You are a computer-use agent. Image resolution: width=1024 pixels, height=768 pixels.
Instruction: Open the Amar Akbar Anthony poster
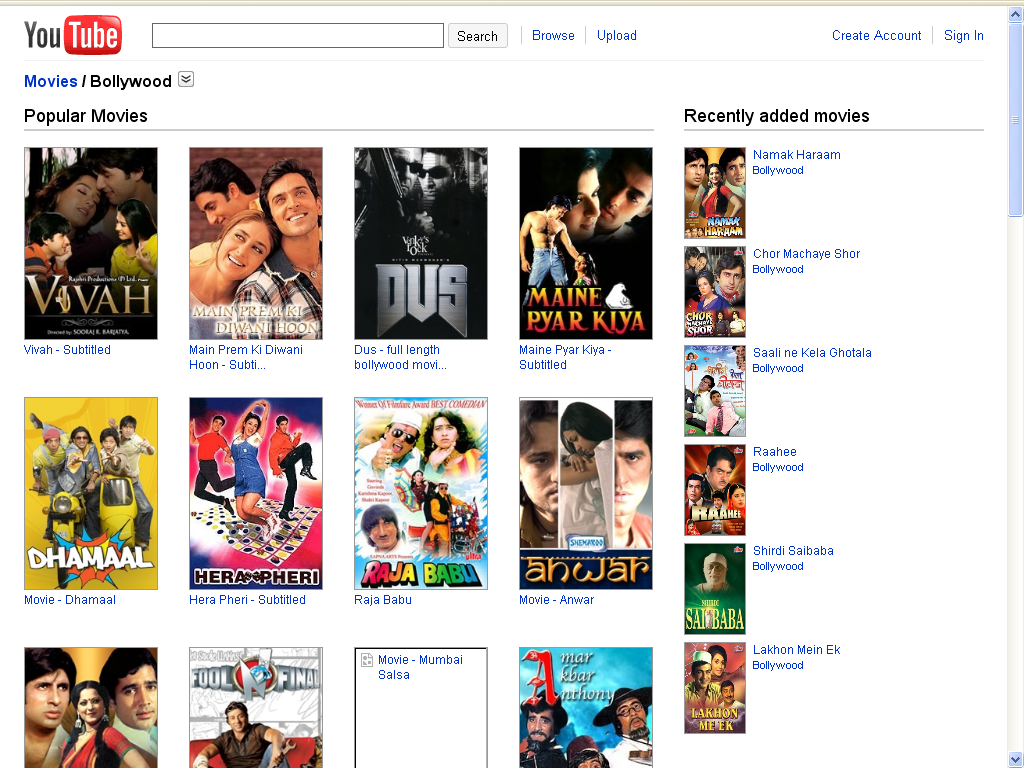pyautogui.click(x=586, y=707)
